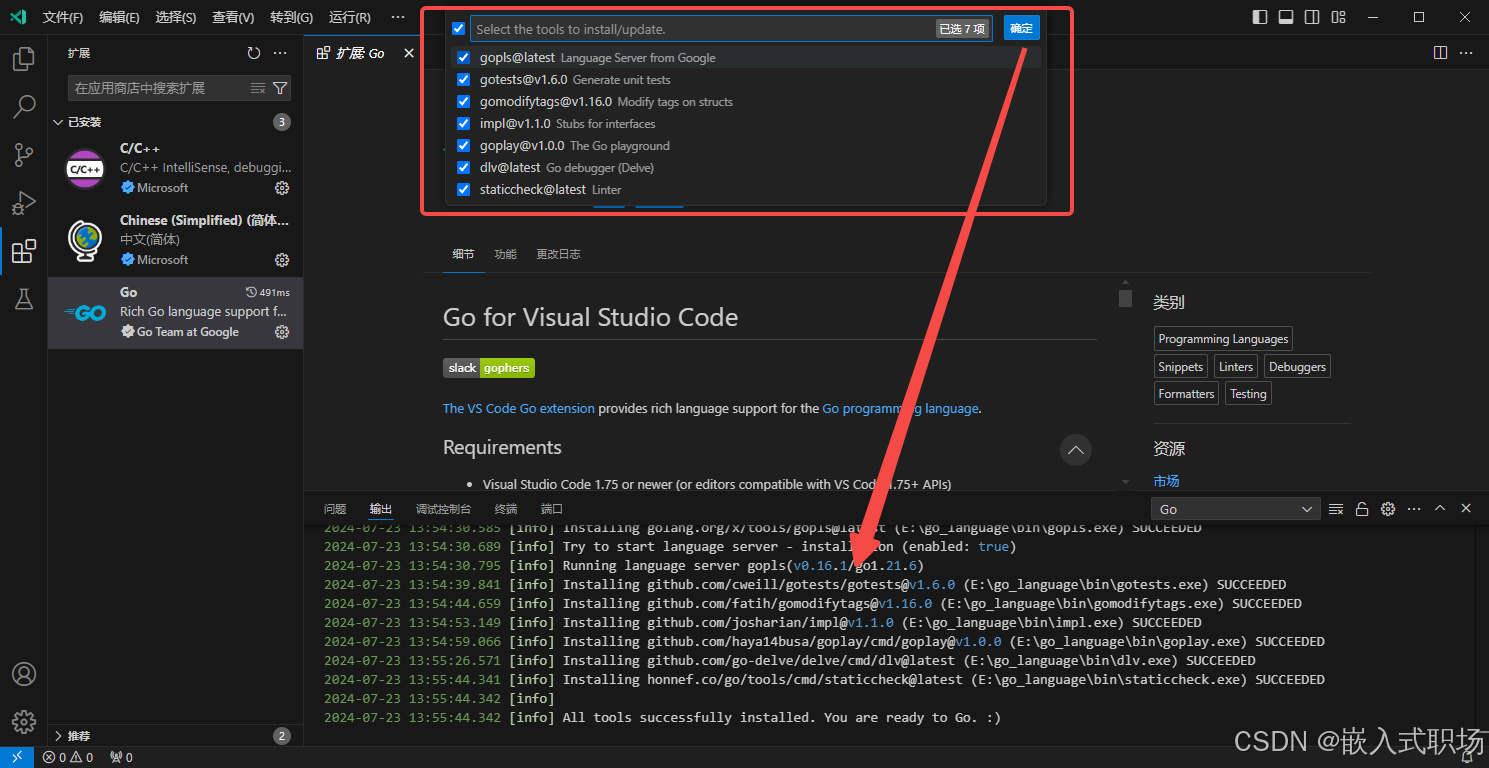Screen dimensions: 1489x768
Task: Uncheck impl@v1.1.0 tool
Action: point(463,124)
